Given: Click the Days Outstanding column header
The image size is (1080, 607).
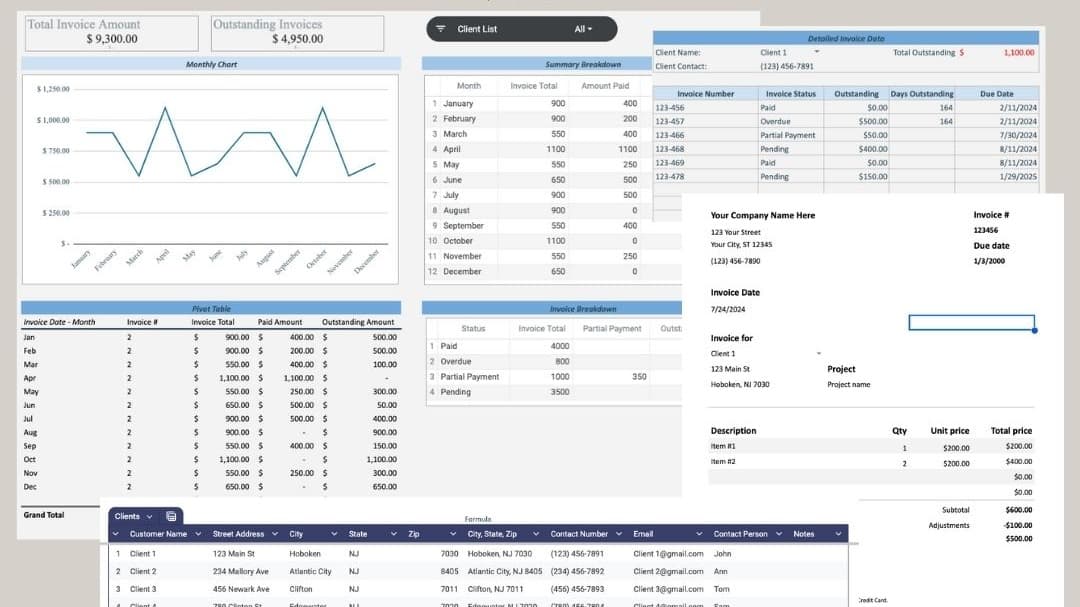Looking at the screenshot, I should 922,94.
